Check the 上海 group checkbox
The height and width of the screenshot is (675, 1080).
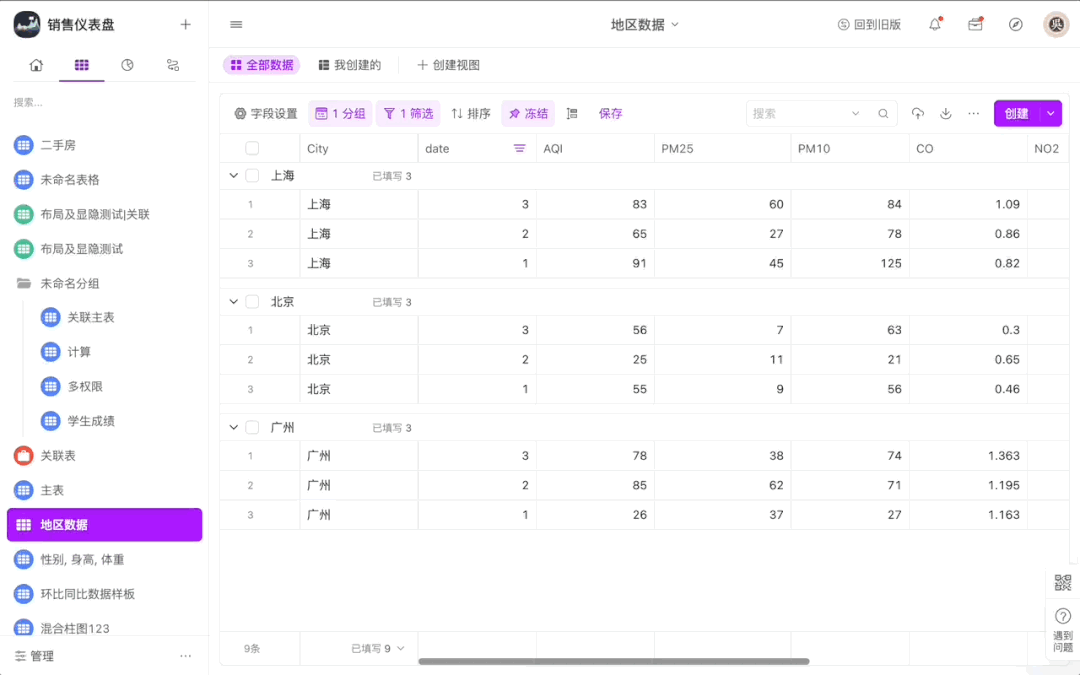252,176
